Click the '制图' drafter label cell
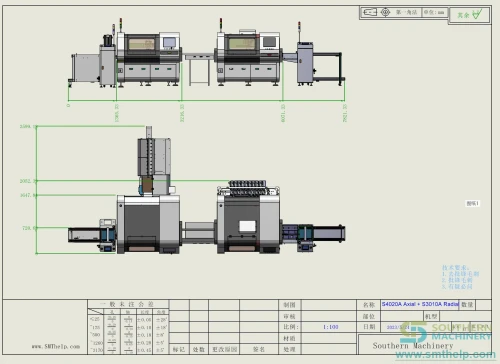The image size is (500, 364). pos(290,305)
